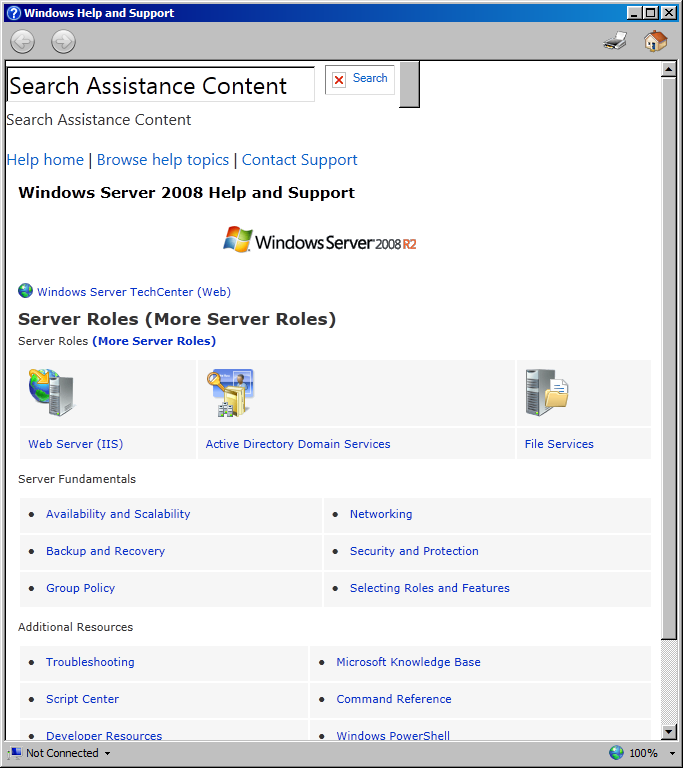Maximize the Help and Support window
The image size is (684, 768).
(x=650, y=13)
